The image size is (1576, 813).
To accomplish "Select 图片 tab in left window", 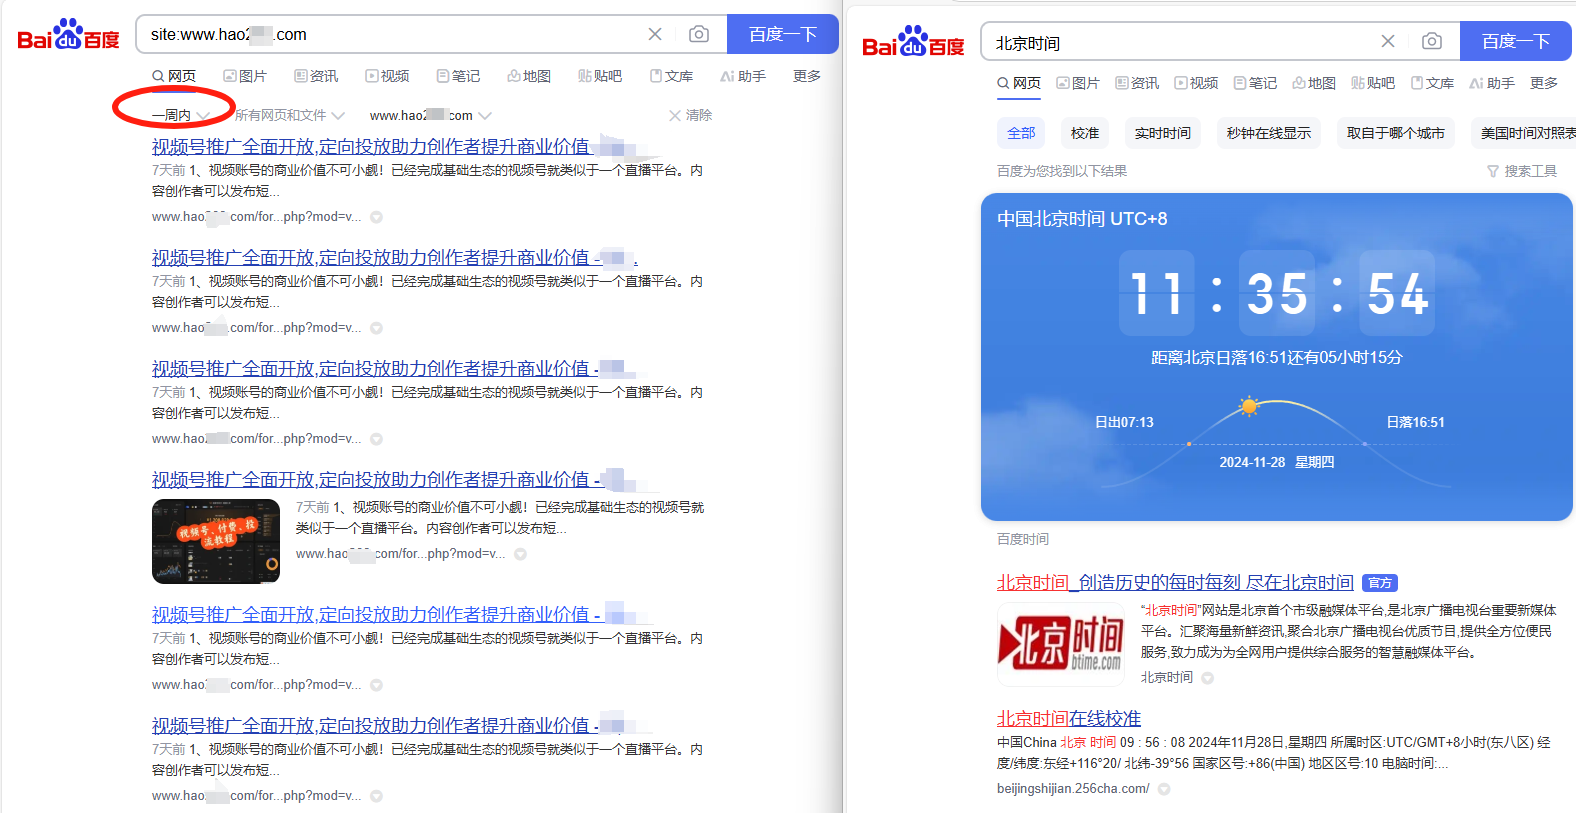I will [245, 76].
